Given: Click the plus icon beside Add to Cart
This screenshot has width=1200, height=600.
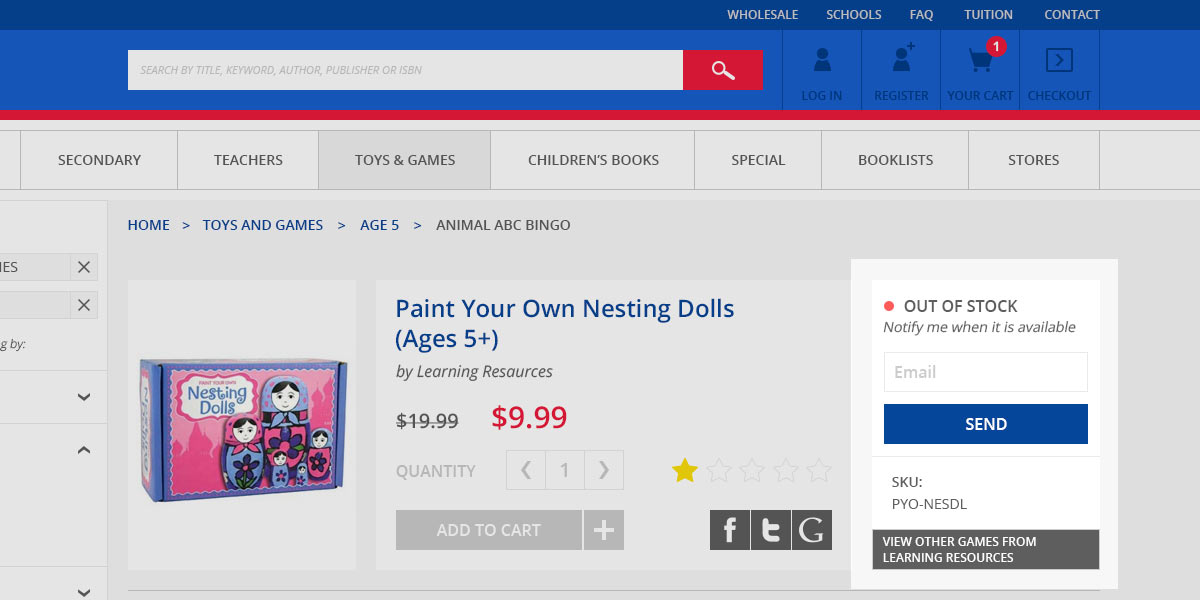Looking at the screenshot, I should (x=604, y=530).
